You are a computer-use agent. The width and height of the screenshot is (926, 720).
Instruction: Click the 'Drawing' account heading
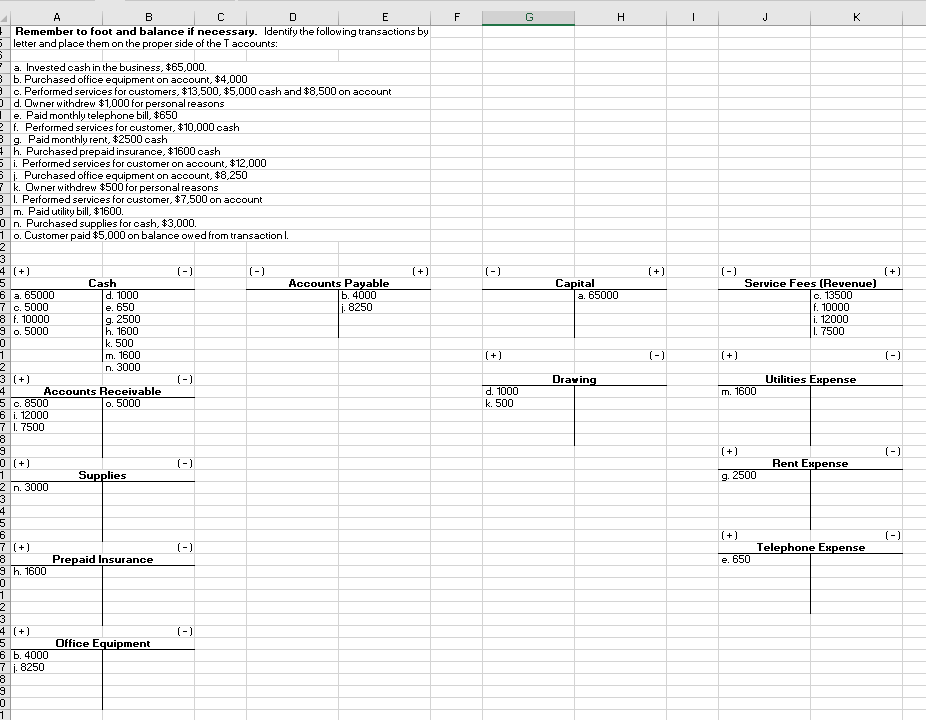[x=574, y=379]
